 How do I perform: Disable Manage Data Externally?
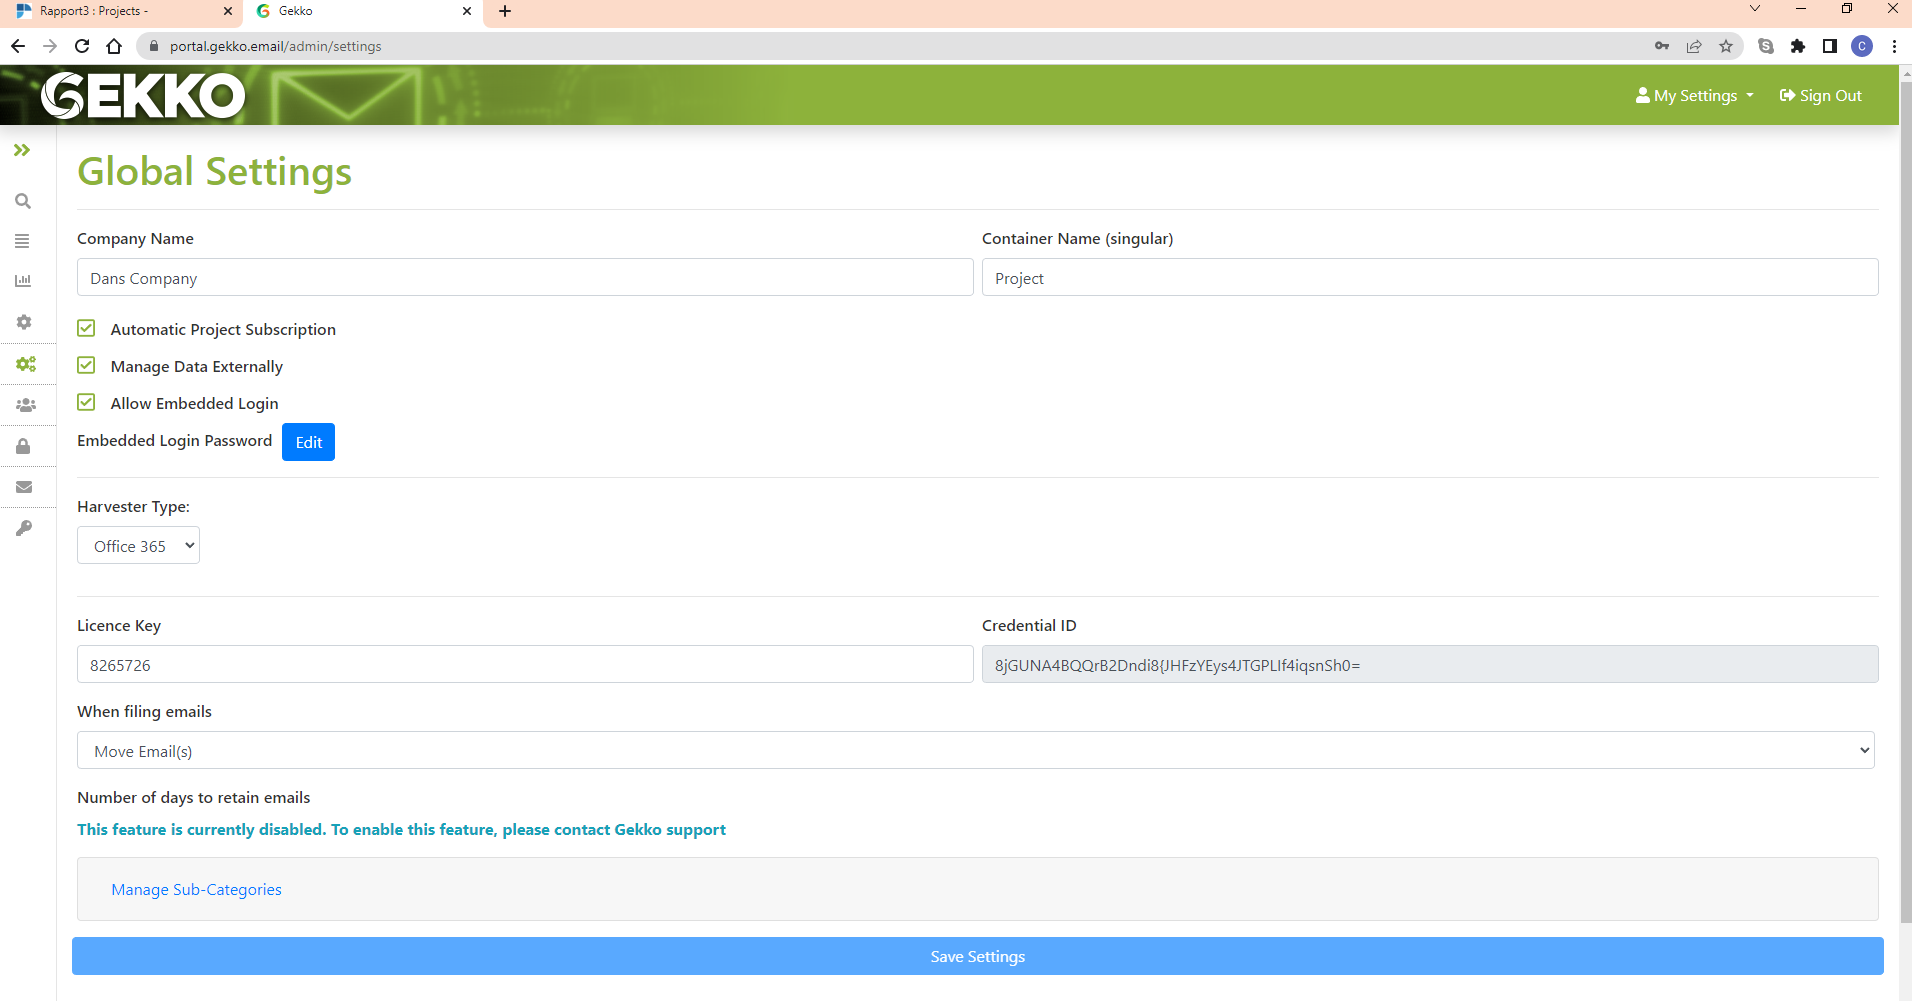(x=86, y=364)
